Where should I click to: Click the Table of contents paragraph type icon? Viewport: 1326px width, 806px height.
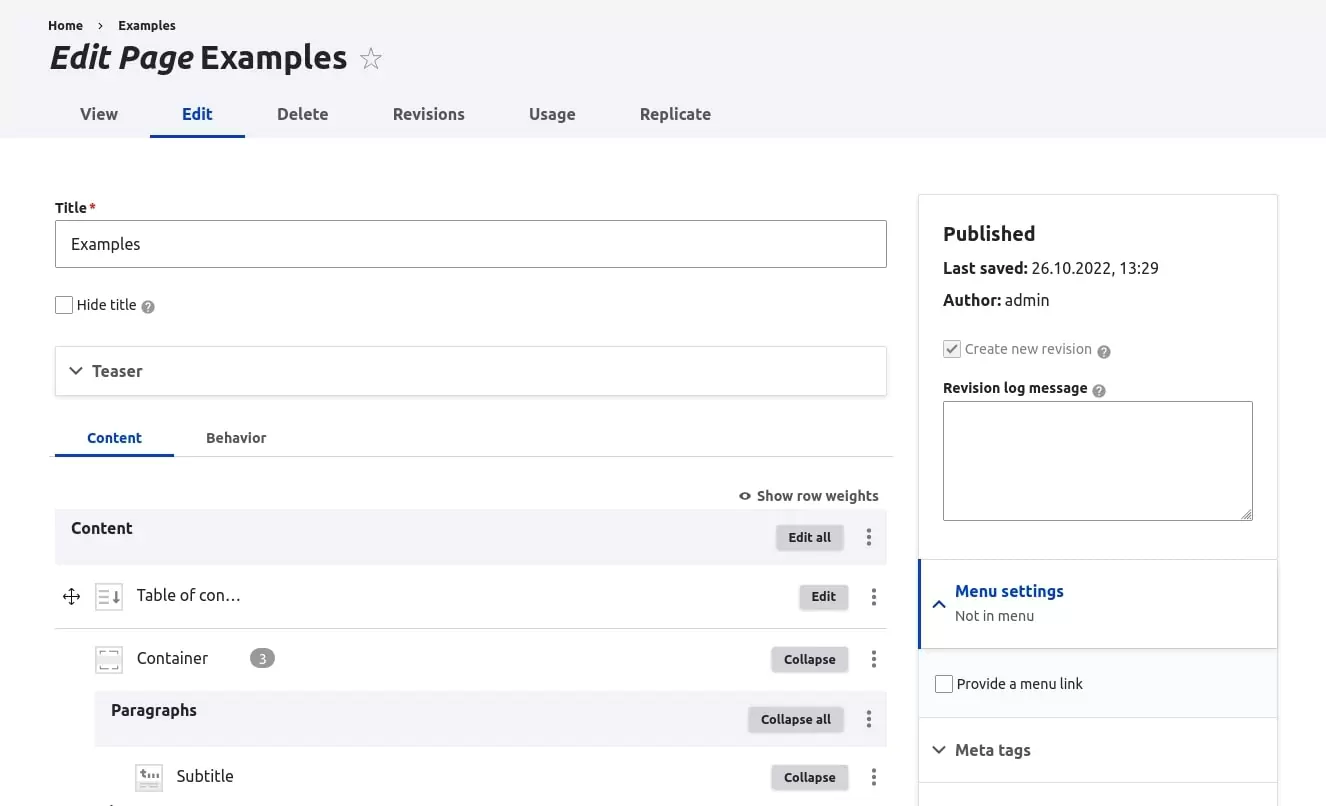coord(109,596)
